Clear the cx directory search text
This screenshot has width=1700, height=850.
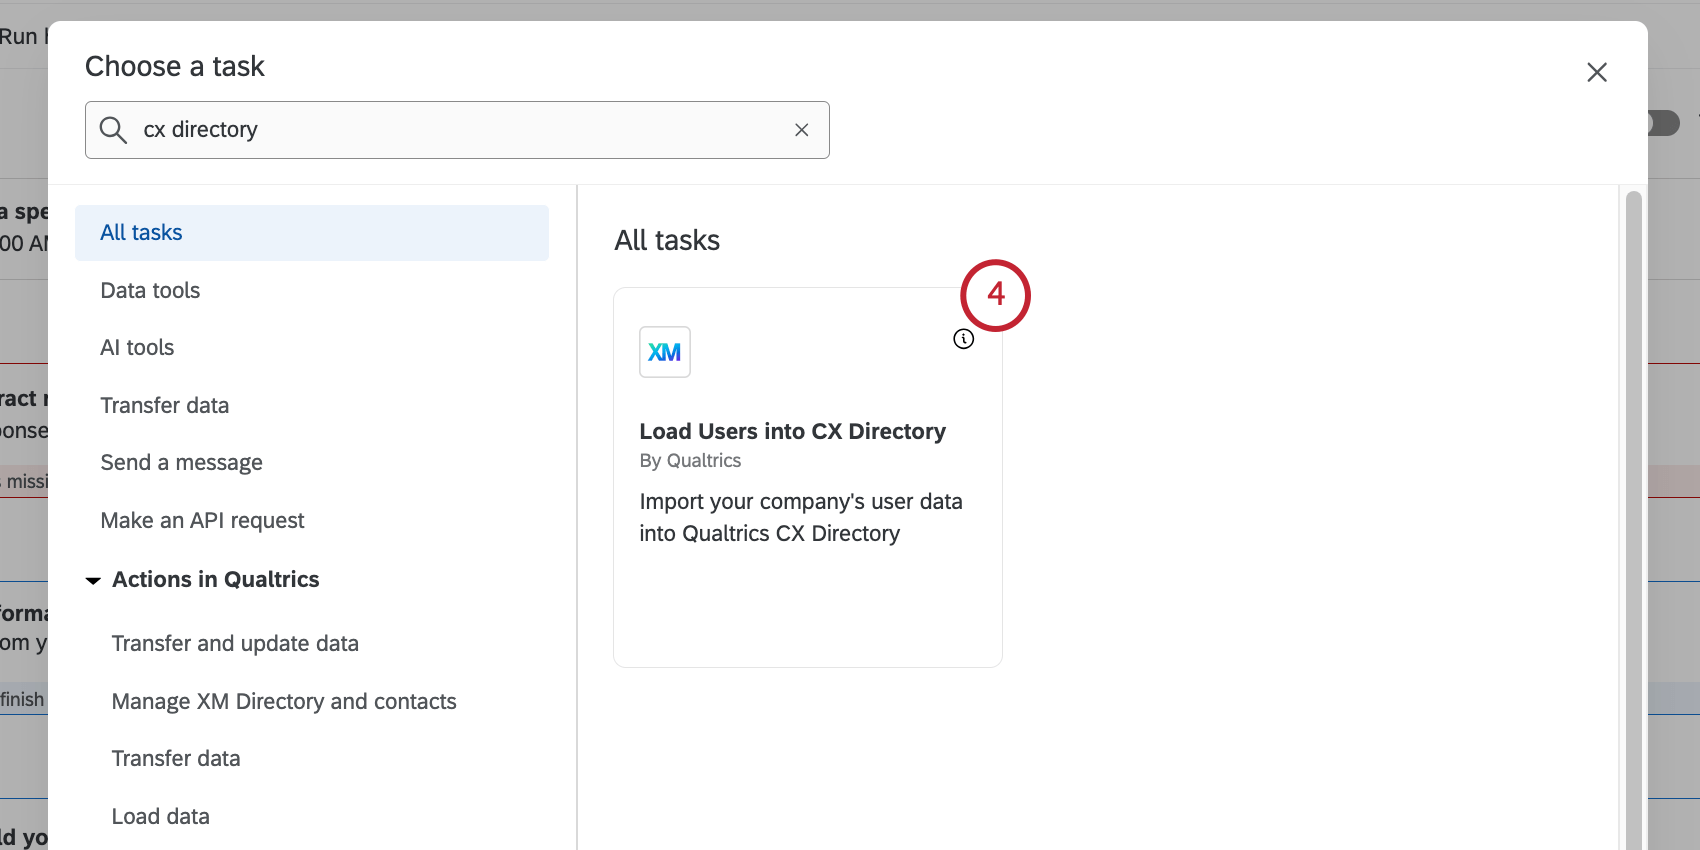coord(801,130)
